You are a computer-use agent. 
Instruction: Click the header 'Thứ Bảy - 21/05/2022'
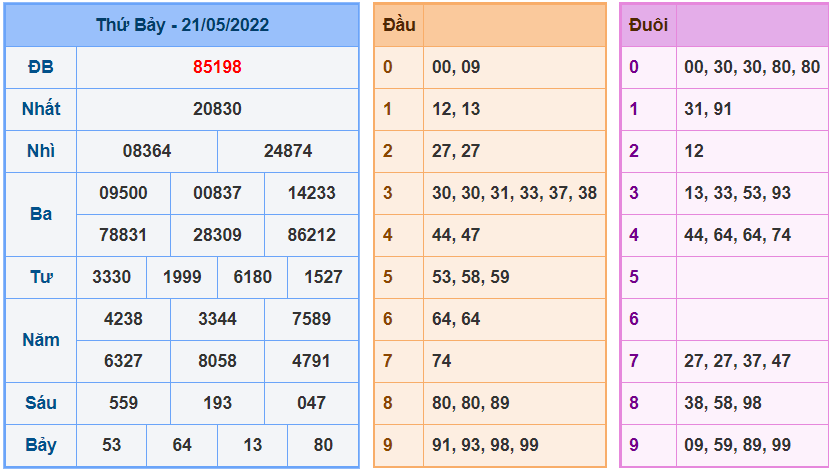pyautogui.click(x=182, y=25)
